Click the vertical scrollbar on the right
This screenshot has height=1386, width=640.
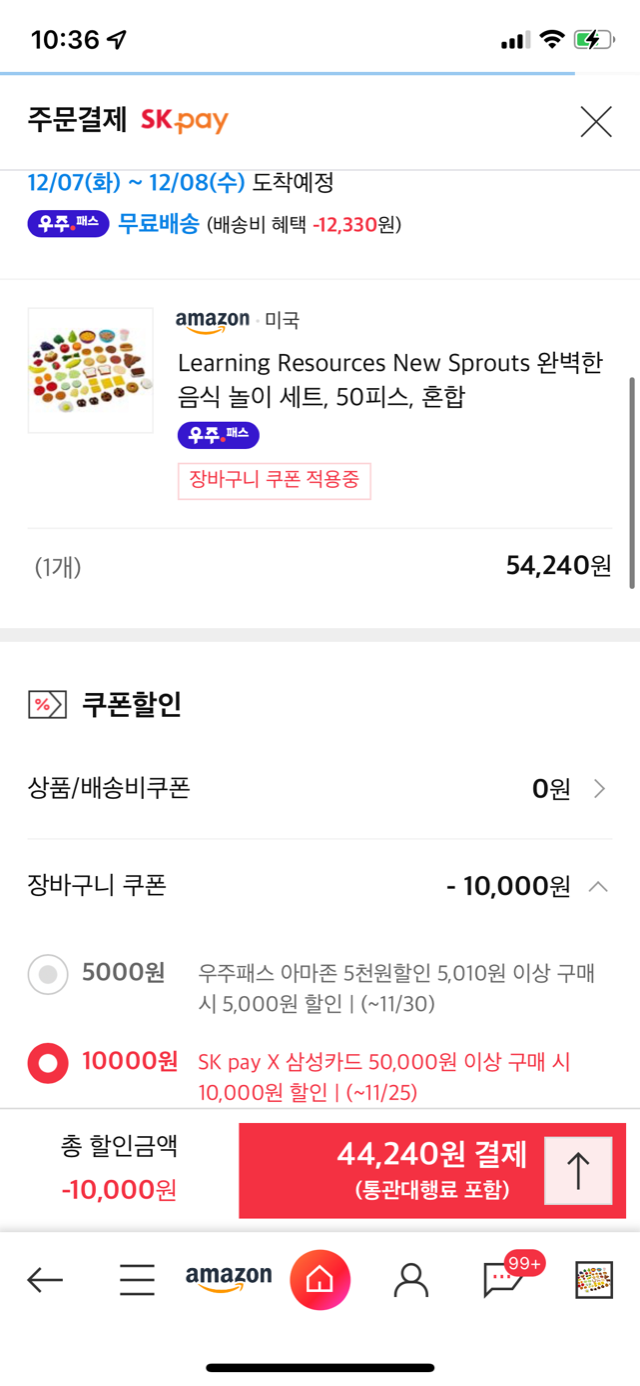(x=632, y=482)
